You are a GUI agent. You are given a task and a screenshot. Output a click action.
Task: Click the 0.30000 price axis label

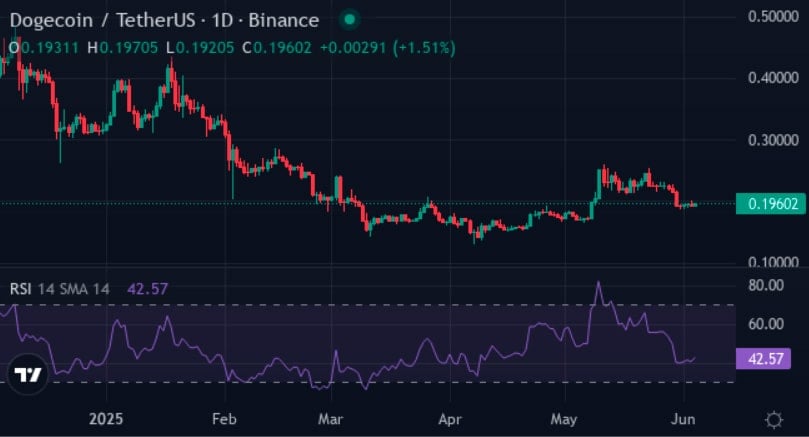773,140
